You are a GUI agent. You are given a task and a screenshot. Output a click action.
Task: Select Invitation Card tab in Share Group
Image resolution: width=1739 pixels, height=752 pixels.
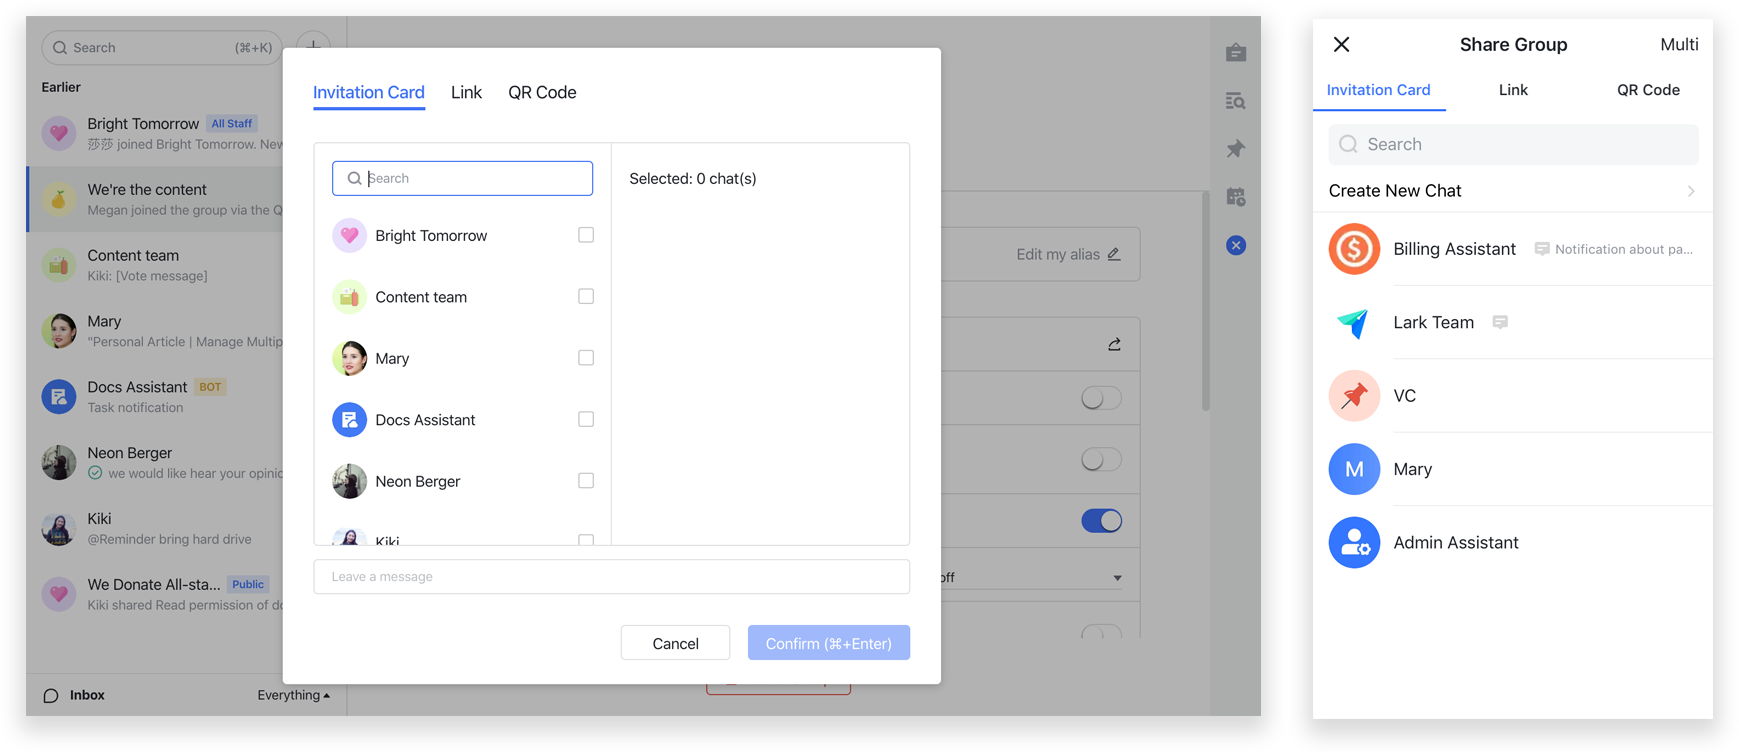1378,90
